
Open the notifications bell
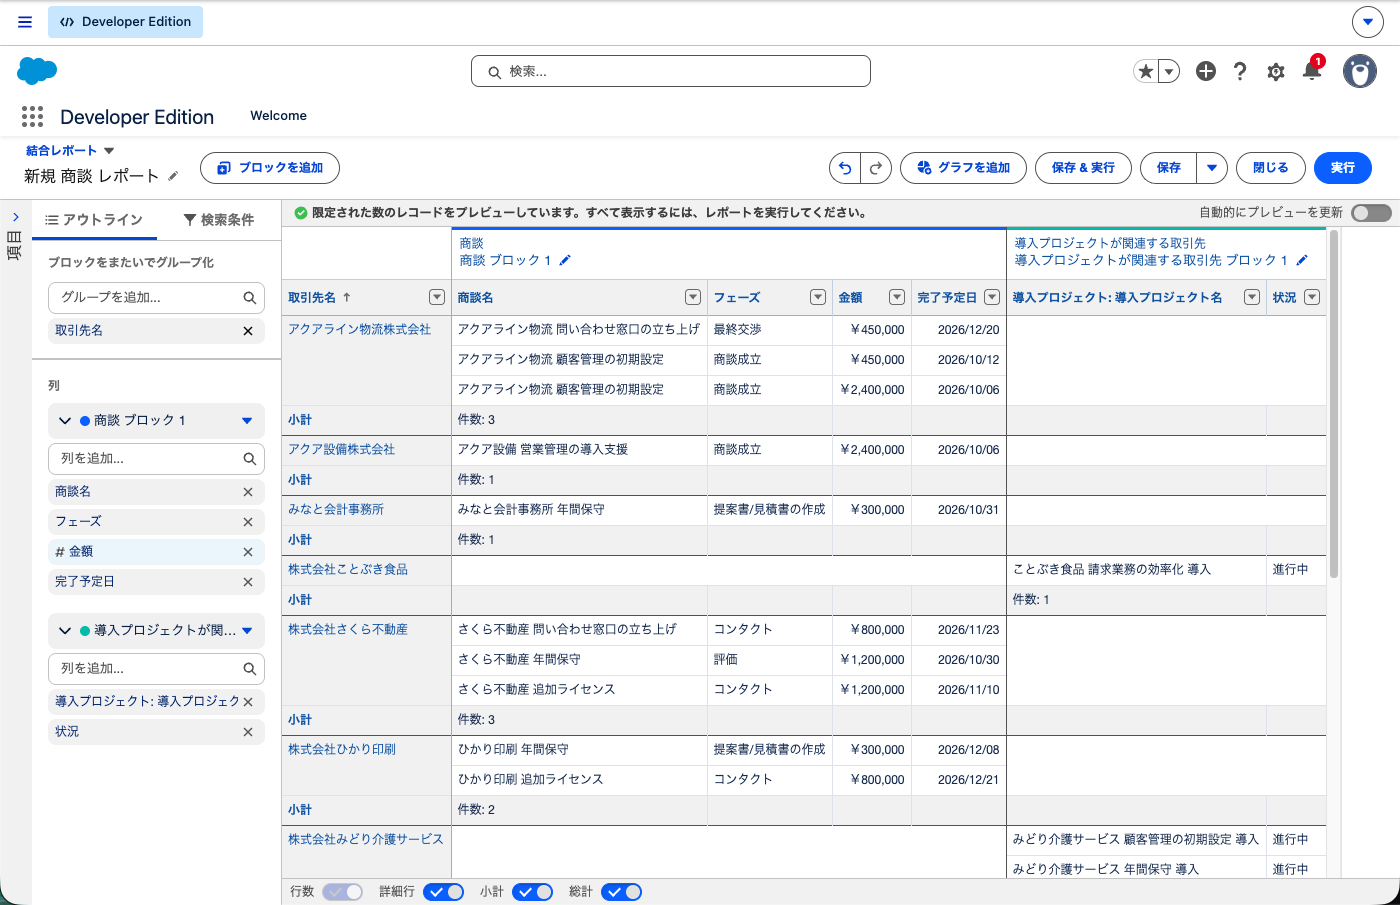1312,71
